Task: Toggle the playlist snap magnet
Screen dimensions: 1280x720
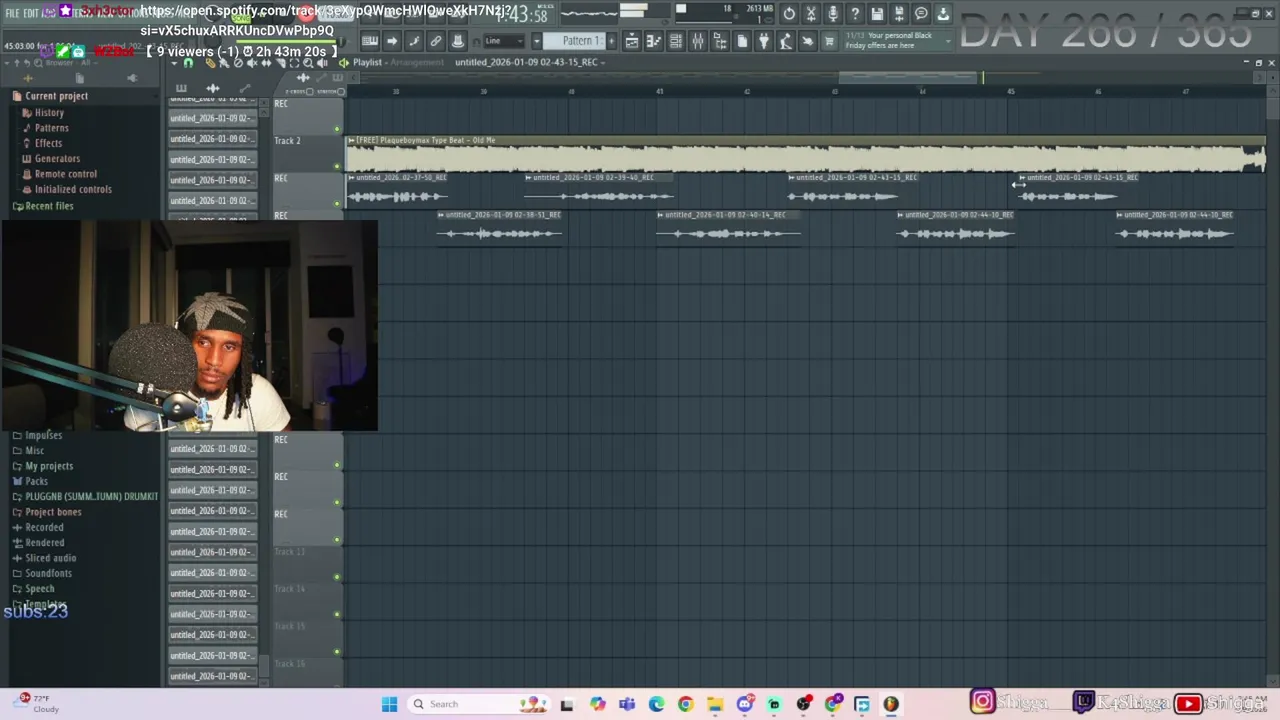Action: [x=188, y=63]
